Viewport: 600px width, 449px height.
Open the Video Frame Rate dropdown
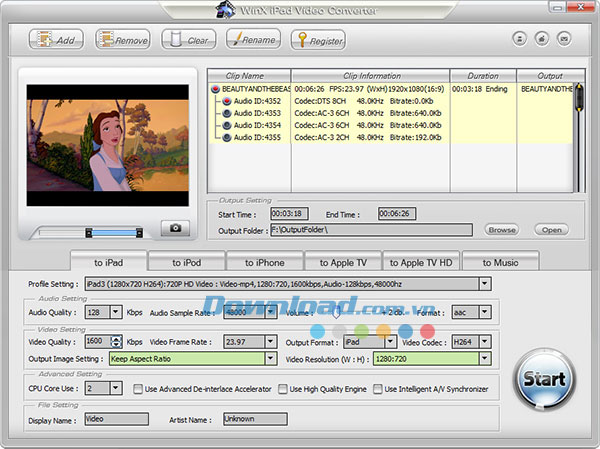(271, 342)
